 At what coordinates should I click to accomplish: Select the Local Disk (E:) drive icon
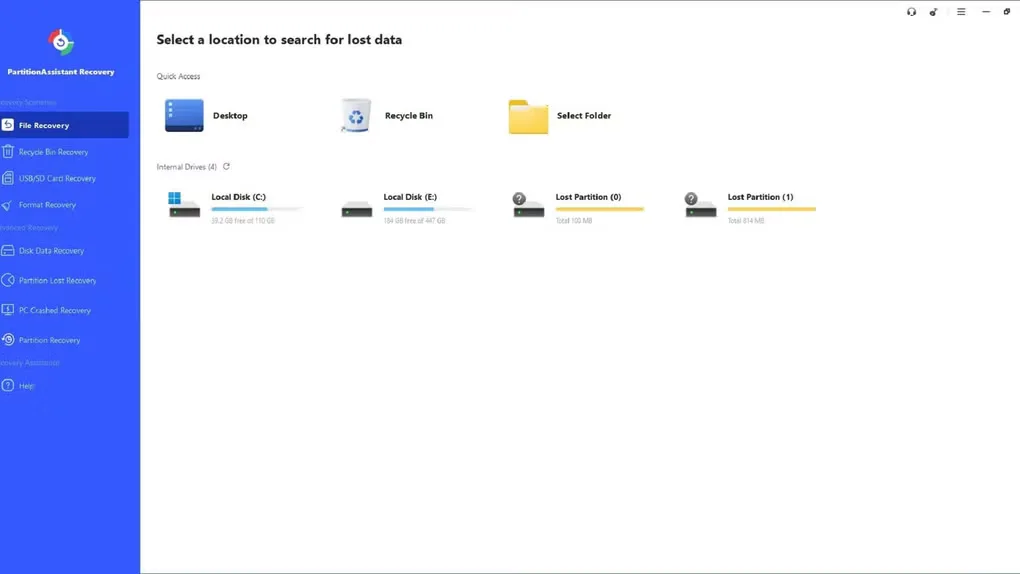(x=356, y=209)
